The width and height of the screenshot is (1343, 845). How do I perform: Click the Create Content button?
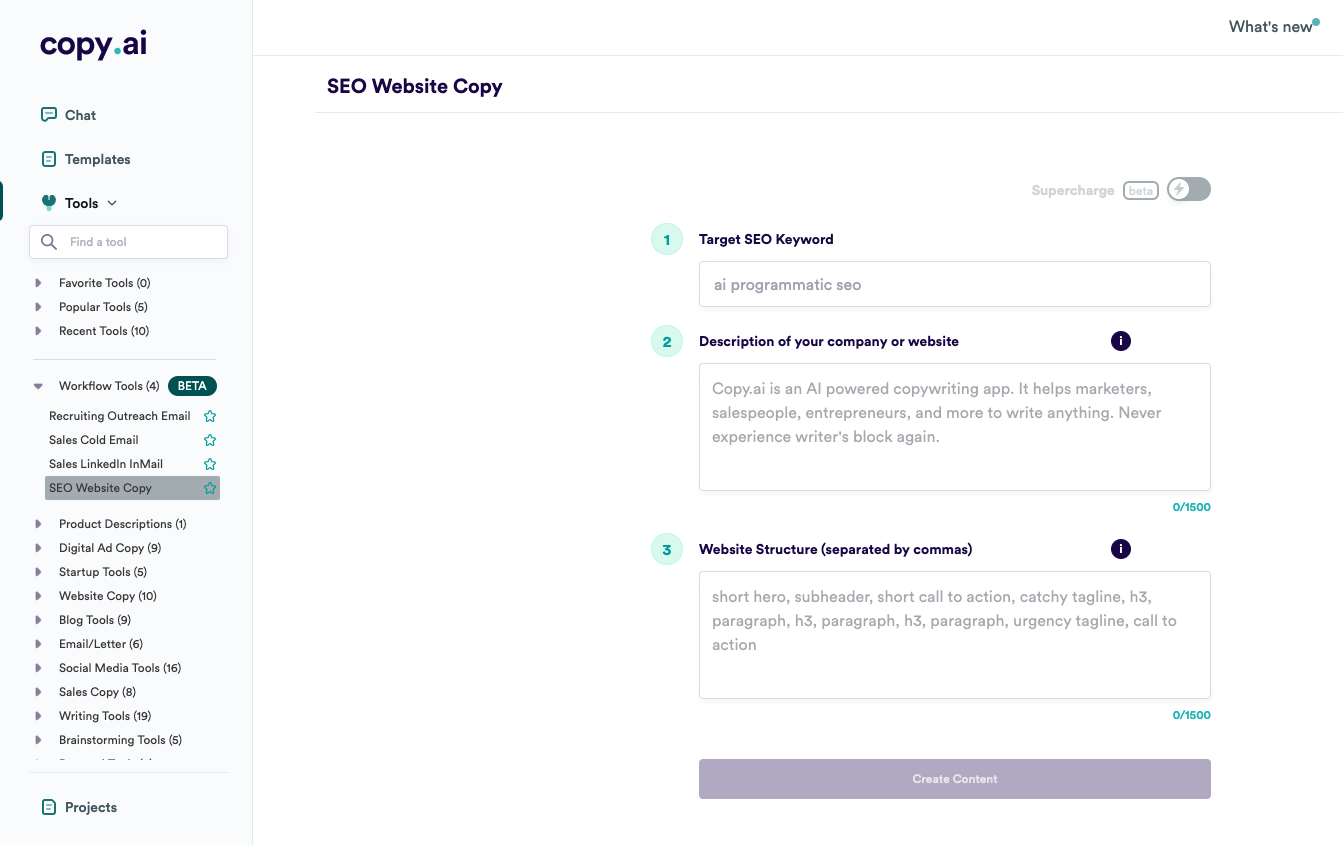[x=955, y=779]
